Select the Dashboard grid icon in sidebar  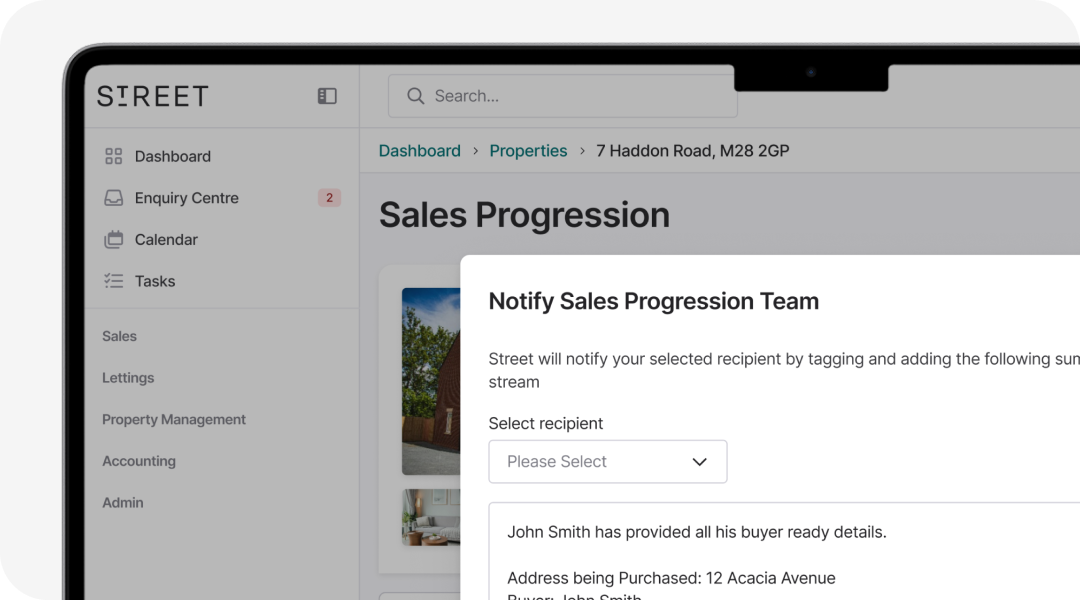pos(113,156)
